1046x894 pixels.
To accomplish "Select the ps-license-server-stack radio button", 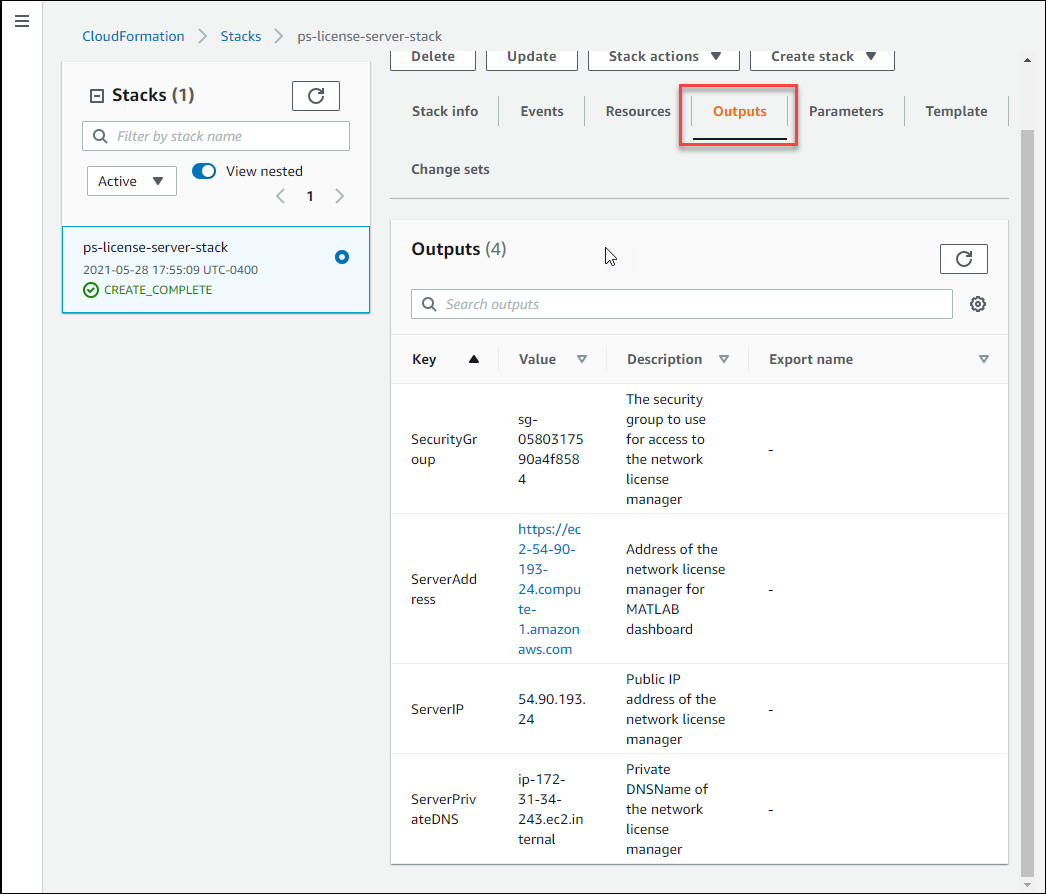I will (x=342, y=257).
